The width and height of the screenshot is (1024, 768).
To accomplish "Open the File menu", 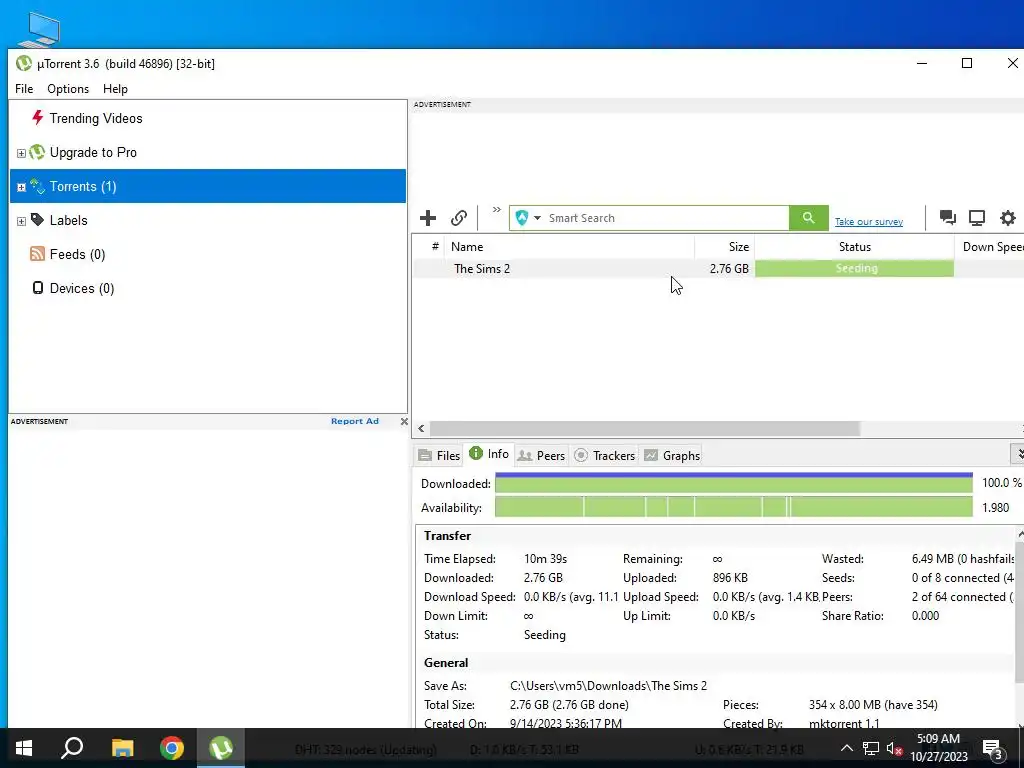I will [x=24, y=89].
